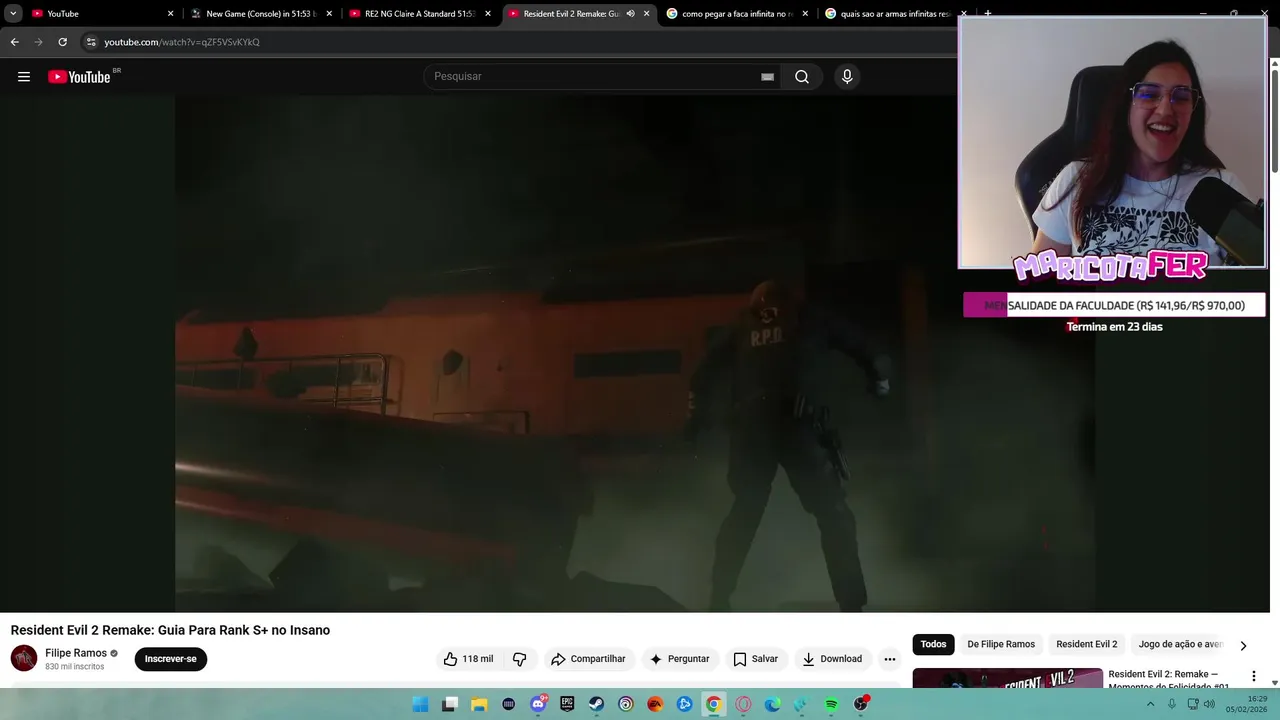Open options menu for the recommended video
Viewport: 1280px width, 720px height.
pyautogui.click(x=1253, y=676)
